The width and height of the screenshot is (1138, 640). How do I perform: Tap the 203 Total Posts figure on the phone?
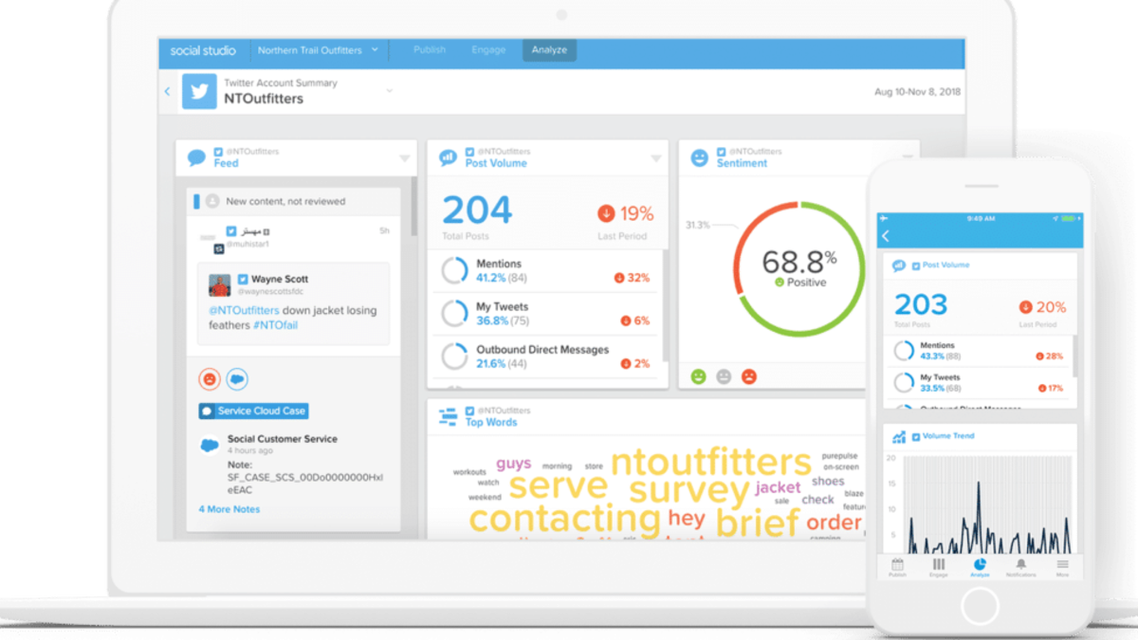click(x=921, y=305)
